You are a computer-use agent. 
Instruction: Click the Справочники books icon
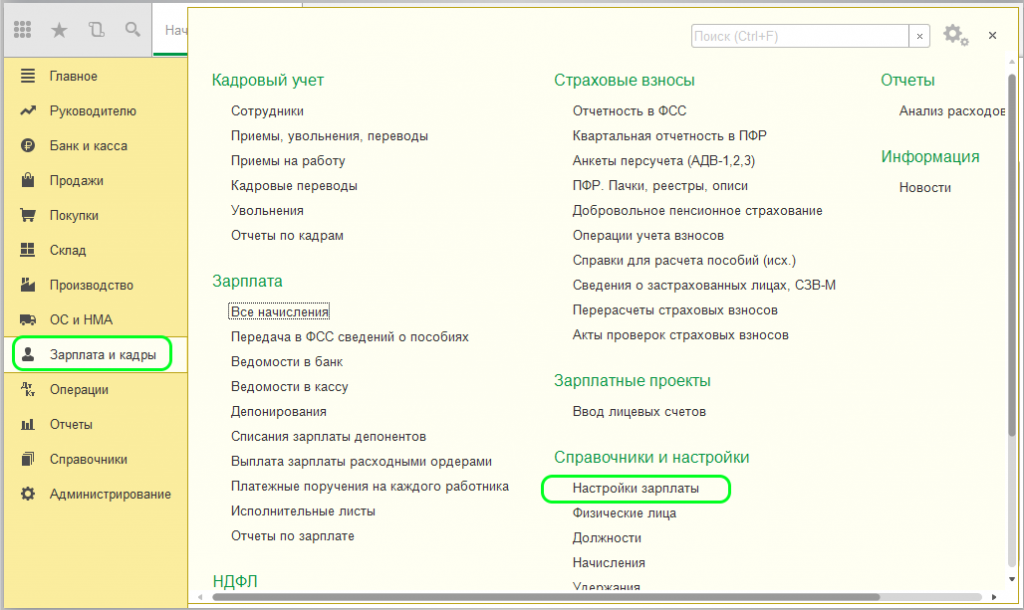(x=27, y=459)
